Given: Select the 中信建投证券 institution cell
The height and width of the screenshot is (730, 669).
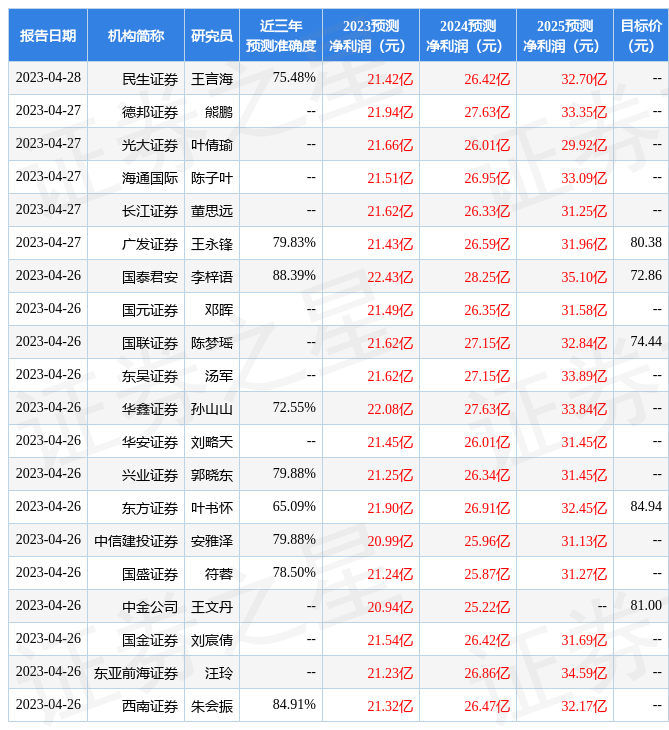Looking at the screenshot, I should (136, 541).
